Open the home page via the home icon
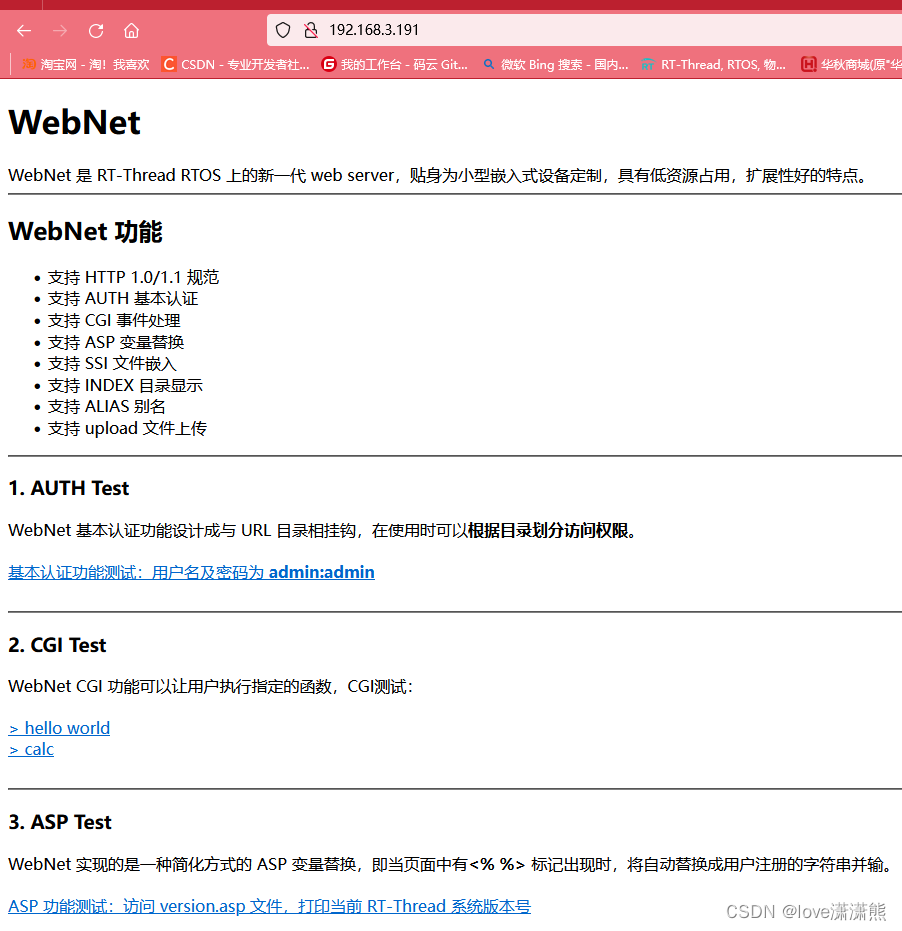Image resolution: width=902 pixels, height=931 pixels. click(x=131, y=30)
